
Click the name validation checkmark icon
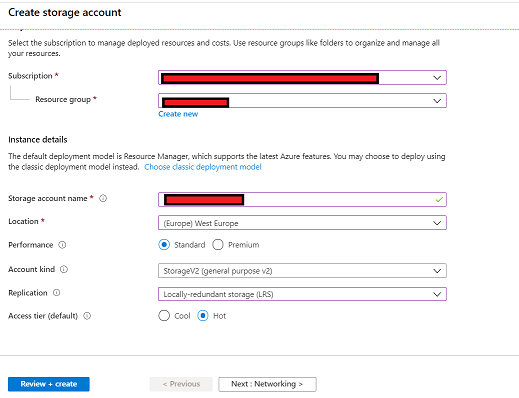coord(439,199)
